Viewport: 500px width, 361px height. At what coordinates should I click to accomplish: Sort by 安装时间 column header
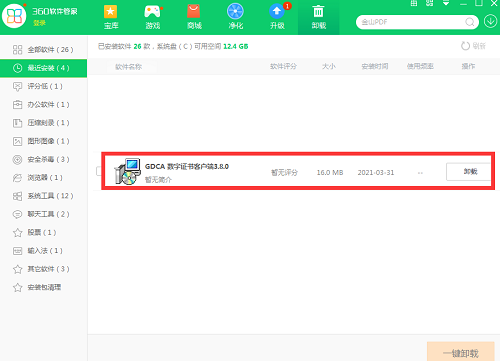(x=375, y=66)
